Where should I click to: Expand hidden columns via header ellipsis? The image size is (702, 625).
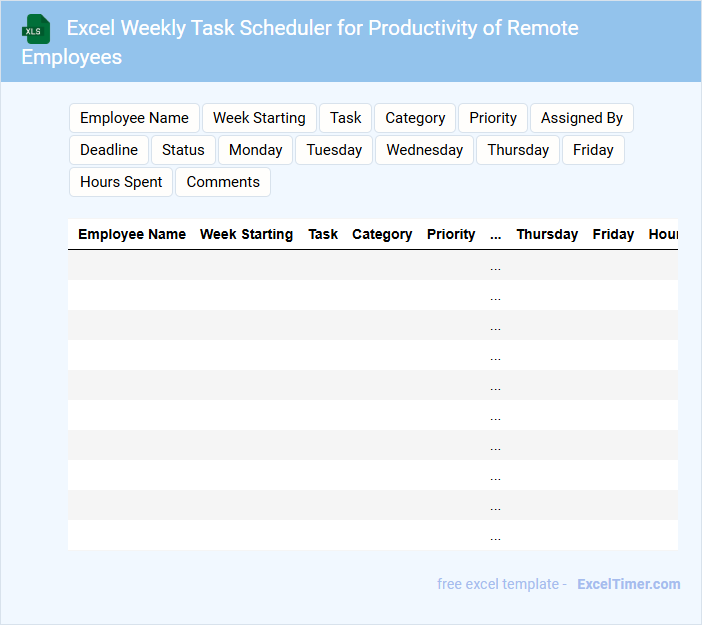(x=496, y=234)
